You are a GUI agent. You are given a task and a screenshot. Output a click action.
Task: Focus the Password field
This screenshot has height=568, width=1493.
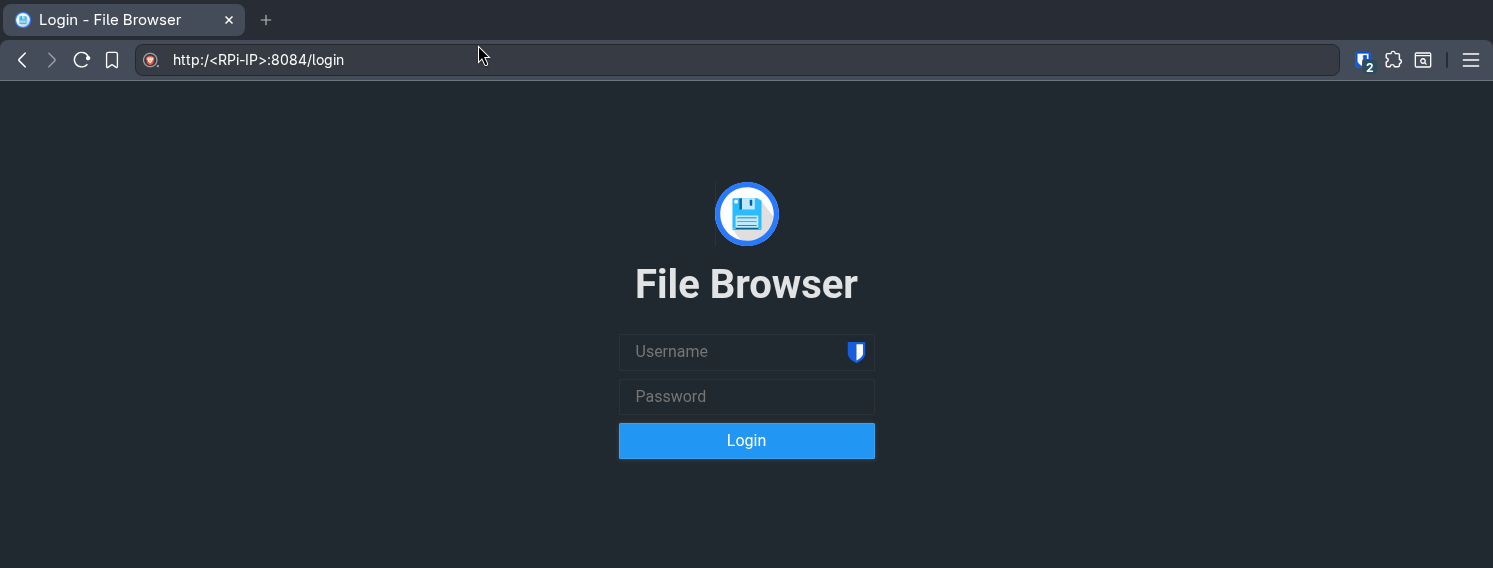(x=747, y=397)
